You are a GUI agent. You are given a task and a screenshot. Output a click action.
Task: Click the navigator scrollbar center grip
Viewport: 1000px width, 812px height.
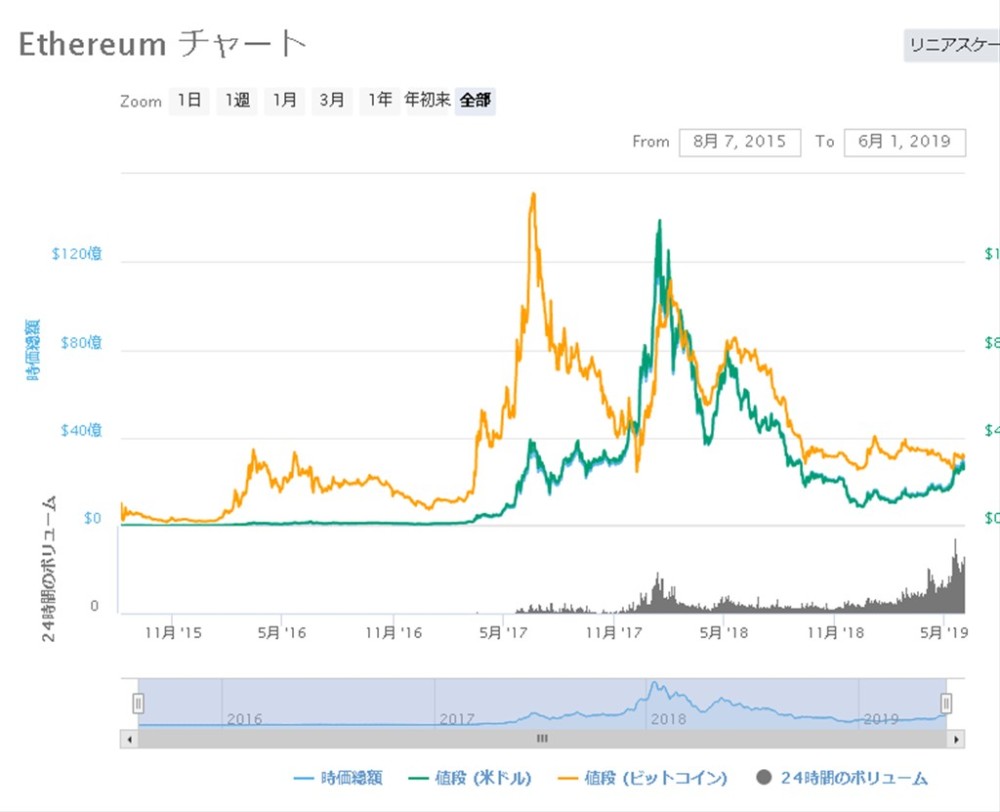click(542, 739)
